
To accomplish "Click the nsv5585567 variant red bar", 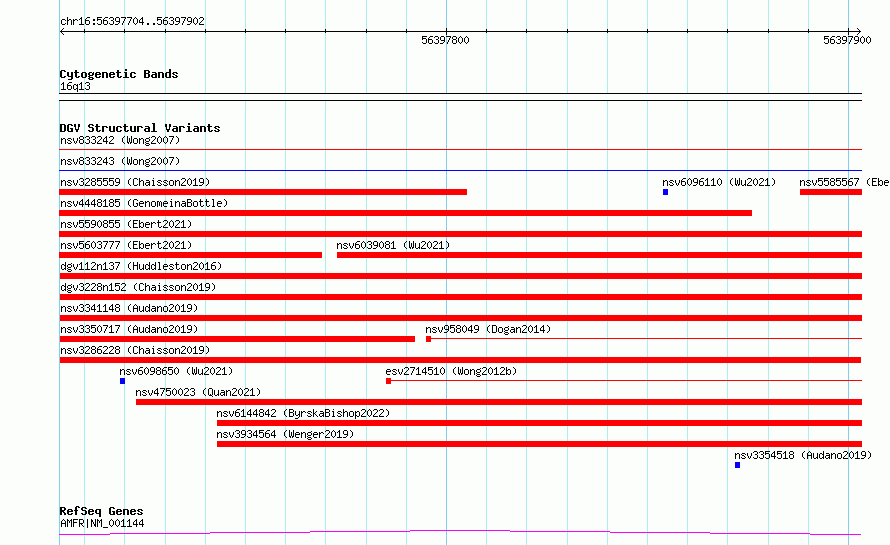I will click(831, 192).
